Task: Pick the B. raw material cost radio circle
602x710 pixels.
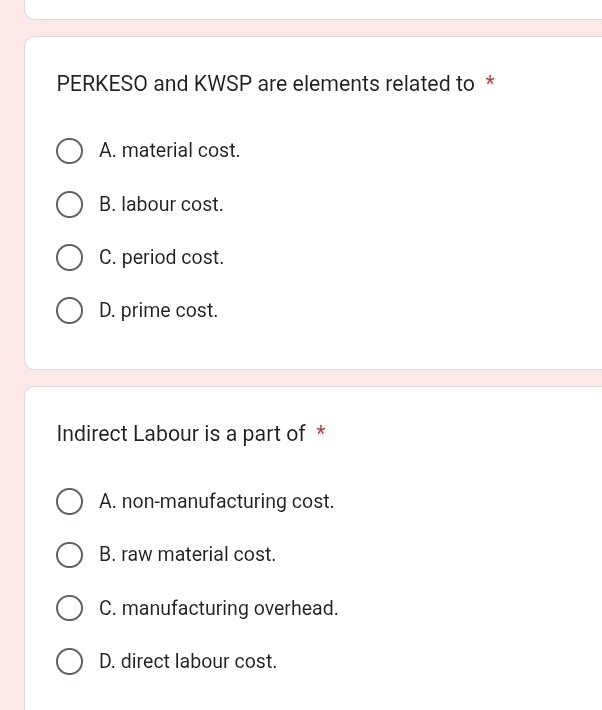Action: coord(69,555)
